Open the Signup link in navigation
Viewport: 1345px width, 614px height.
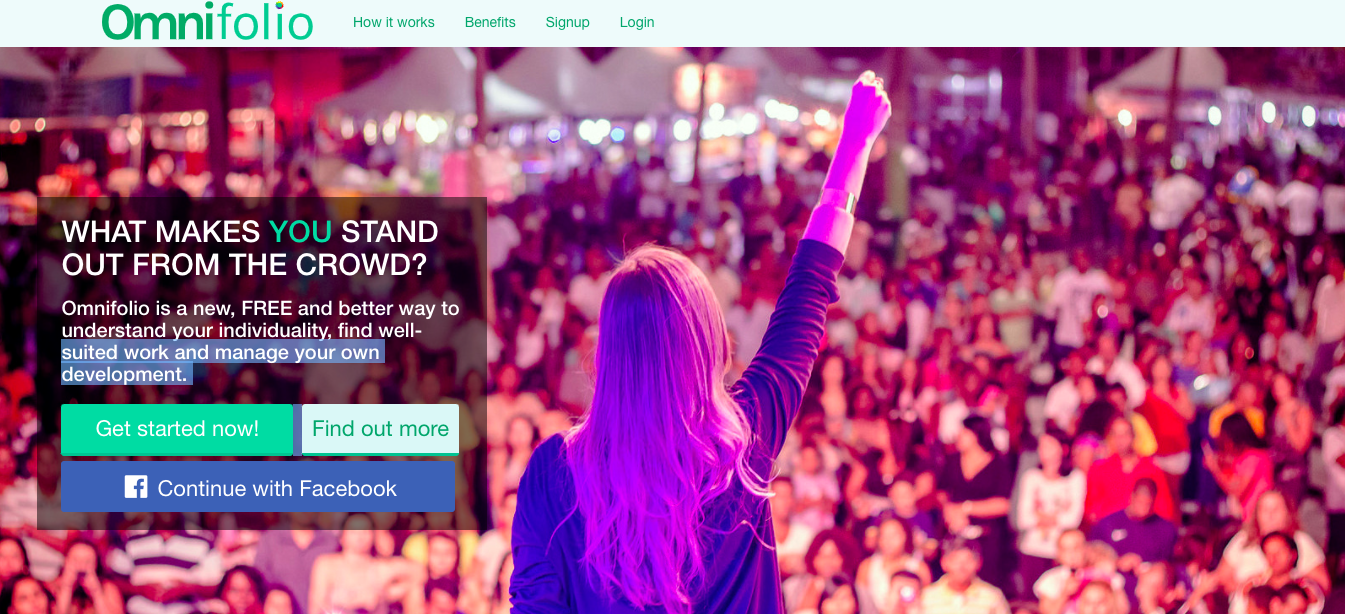(x=568, y=22)
